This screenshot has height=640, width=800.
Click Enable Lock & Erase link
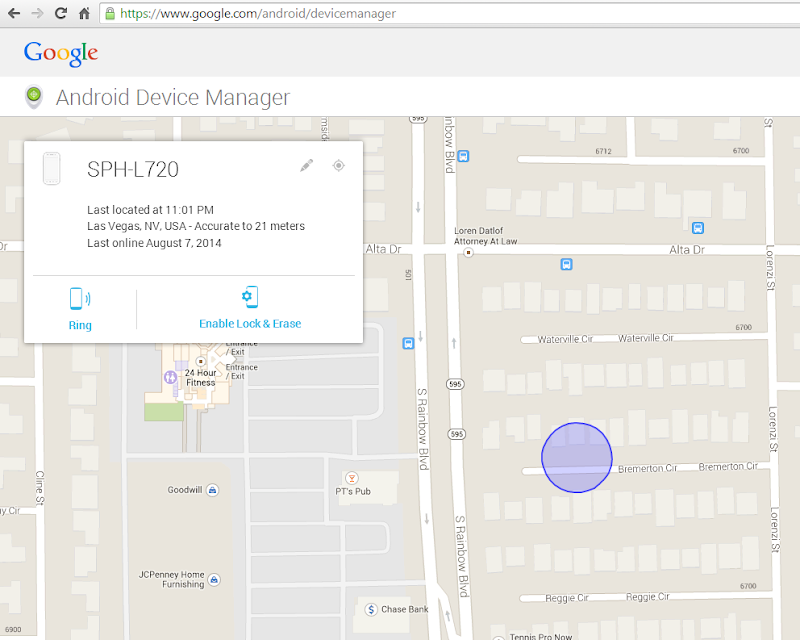(x=250, y=324)
